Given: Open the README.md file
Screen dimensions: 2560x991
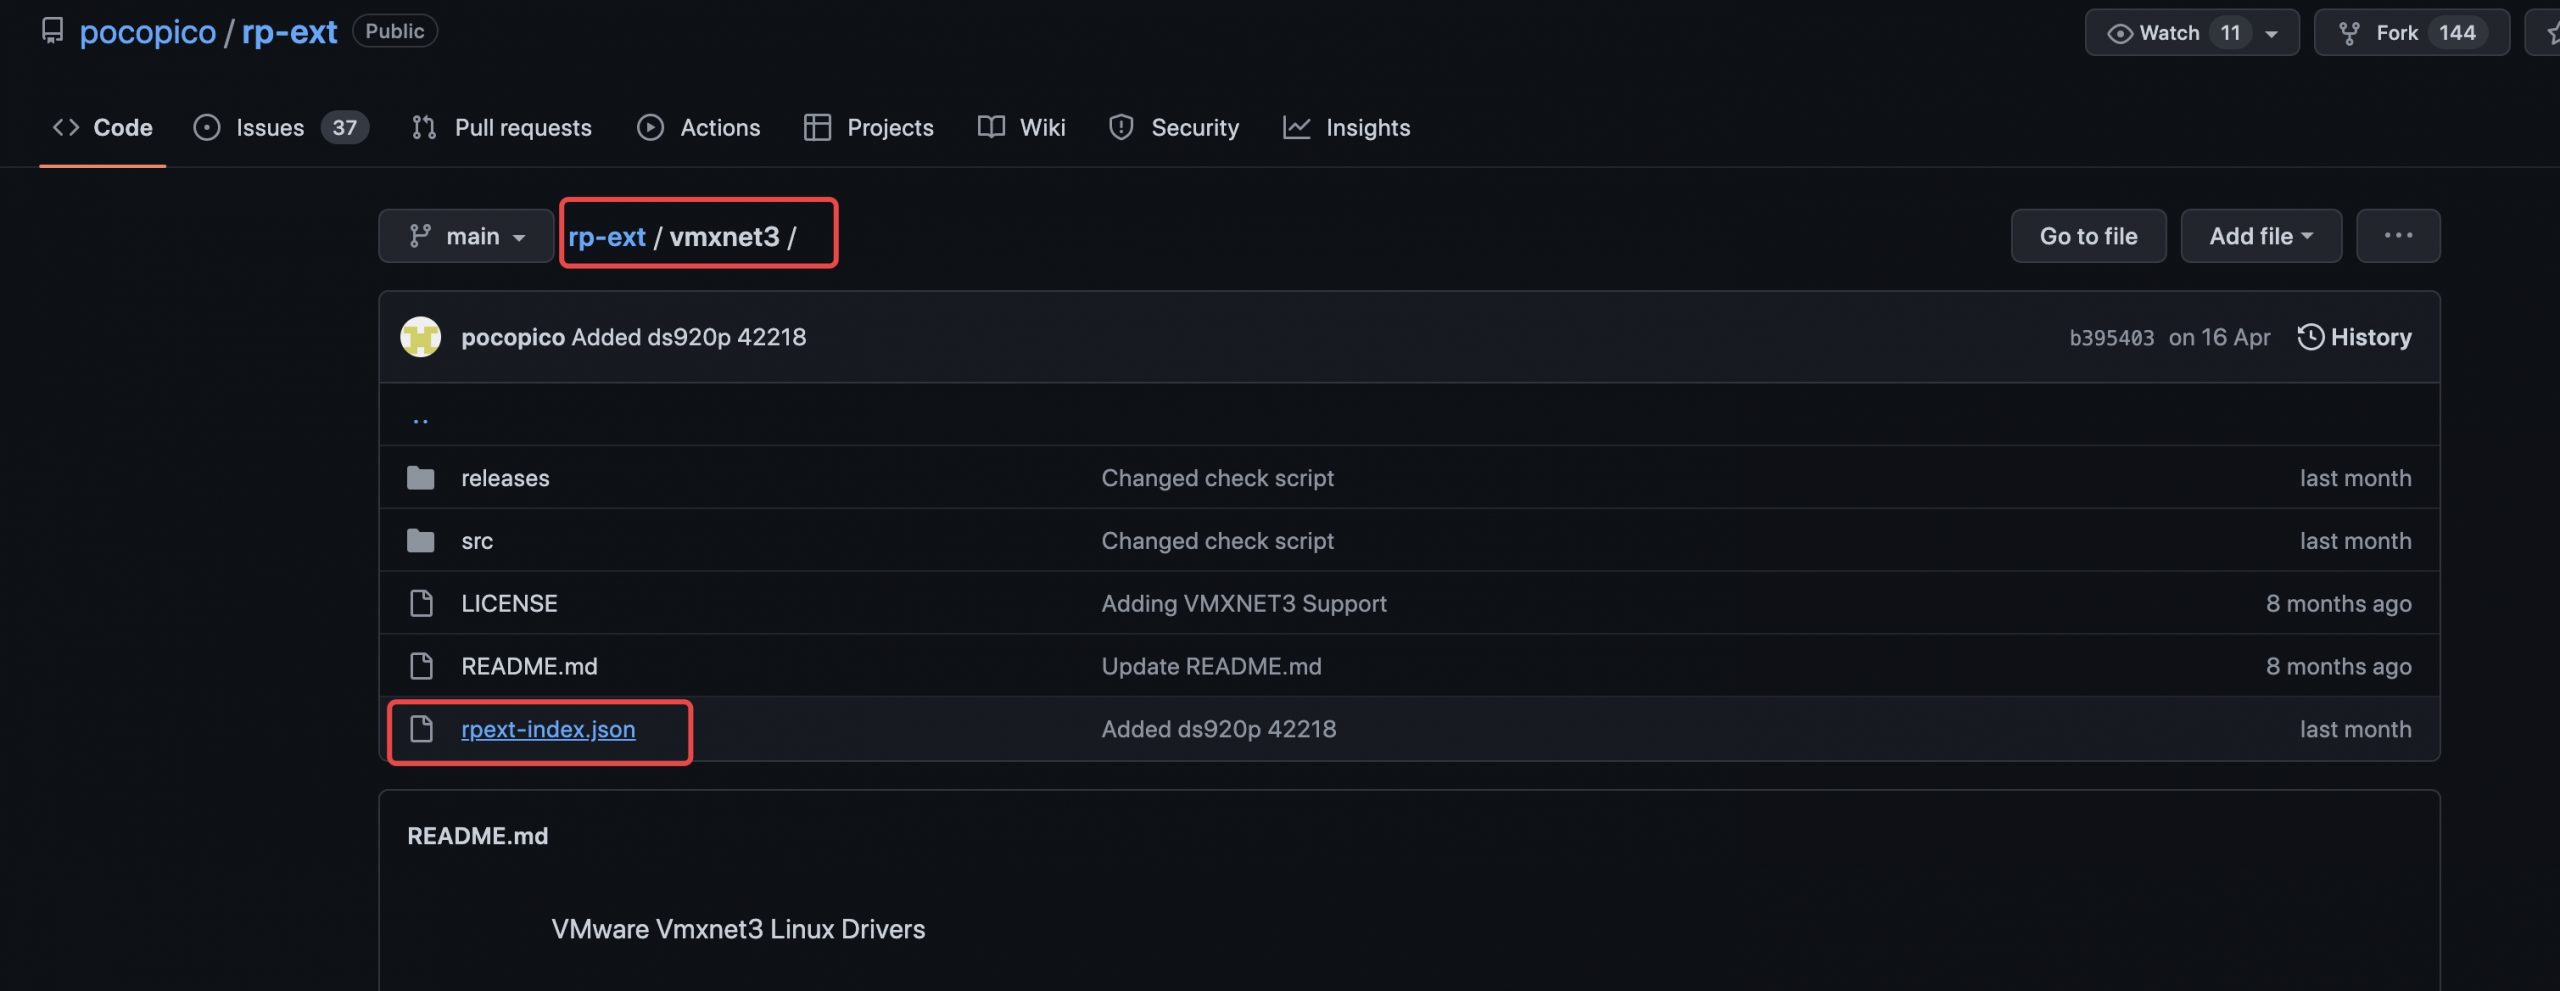Looking at the screenshot, I should [529, 666].
